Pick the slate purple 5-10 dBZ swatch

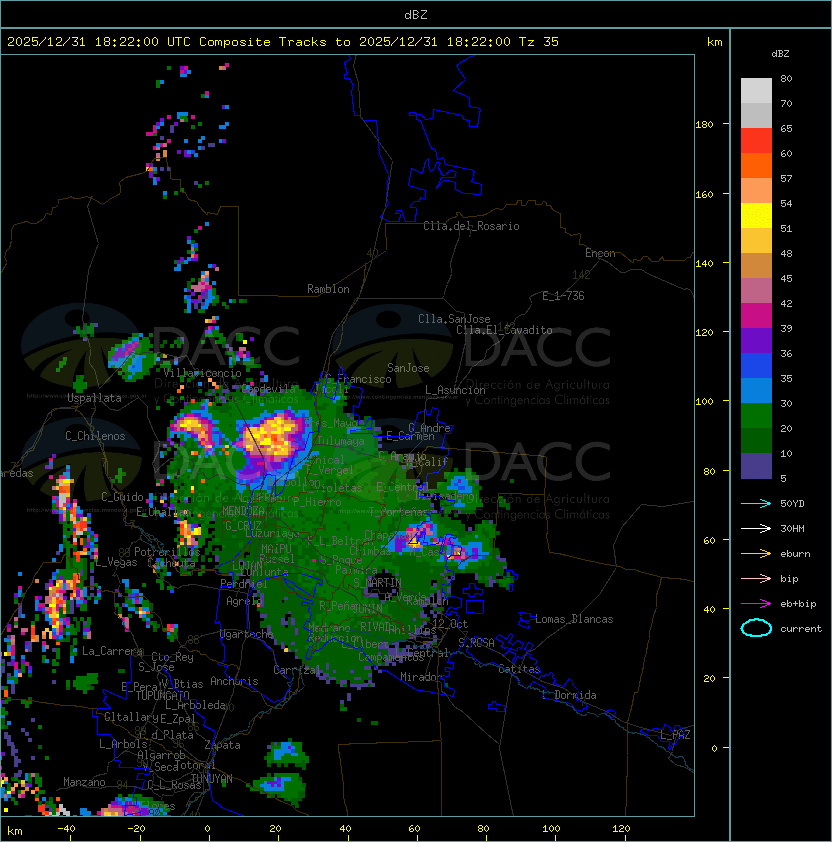(756, 466)
